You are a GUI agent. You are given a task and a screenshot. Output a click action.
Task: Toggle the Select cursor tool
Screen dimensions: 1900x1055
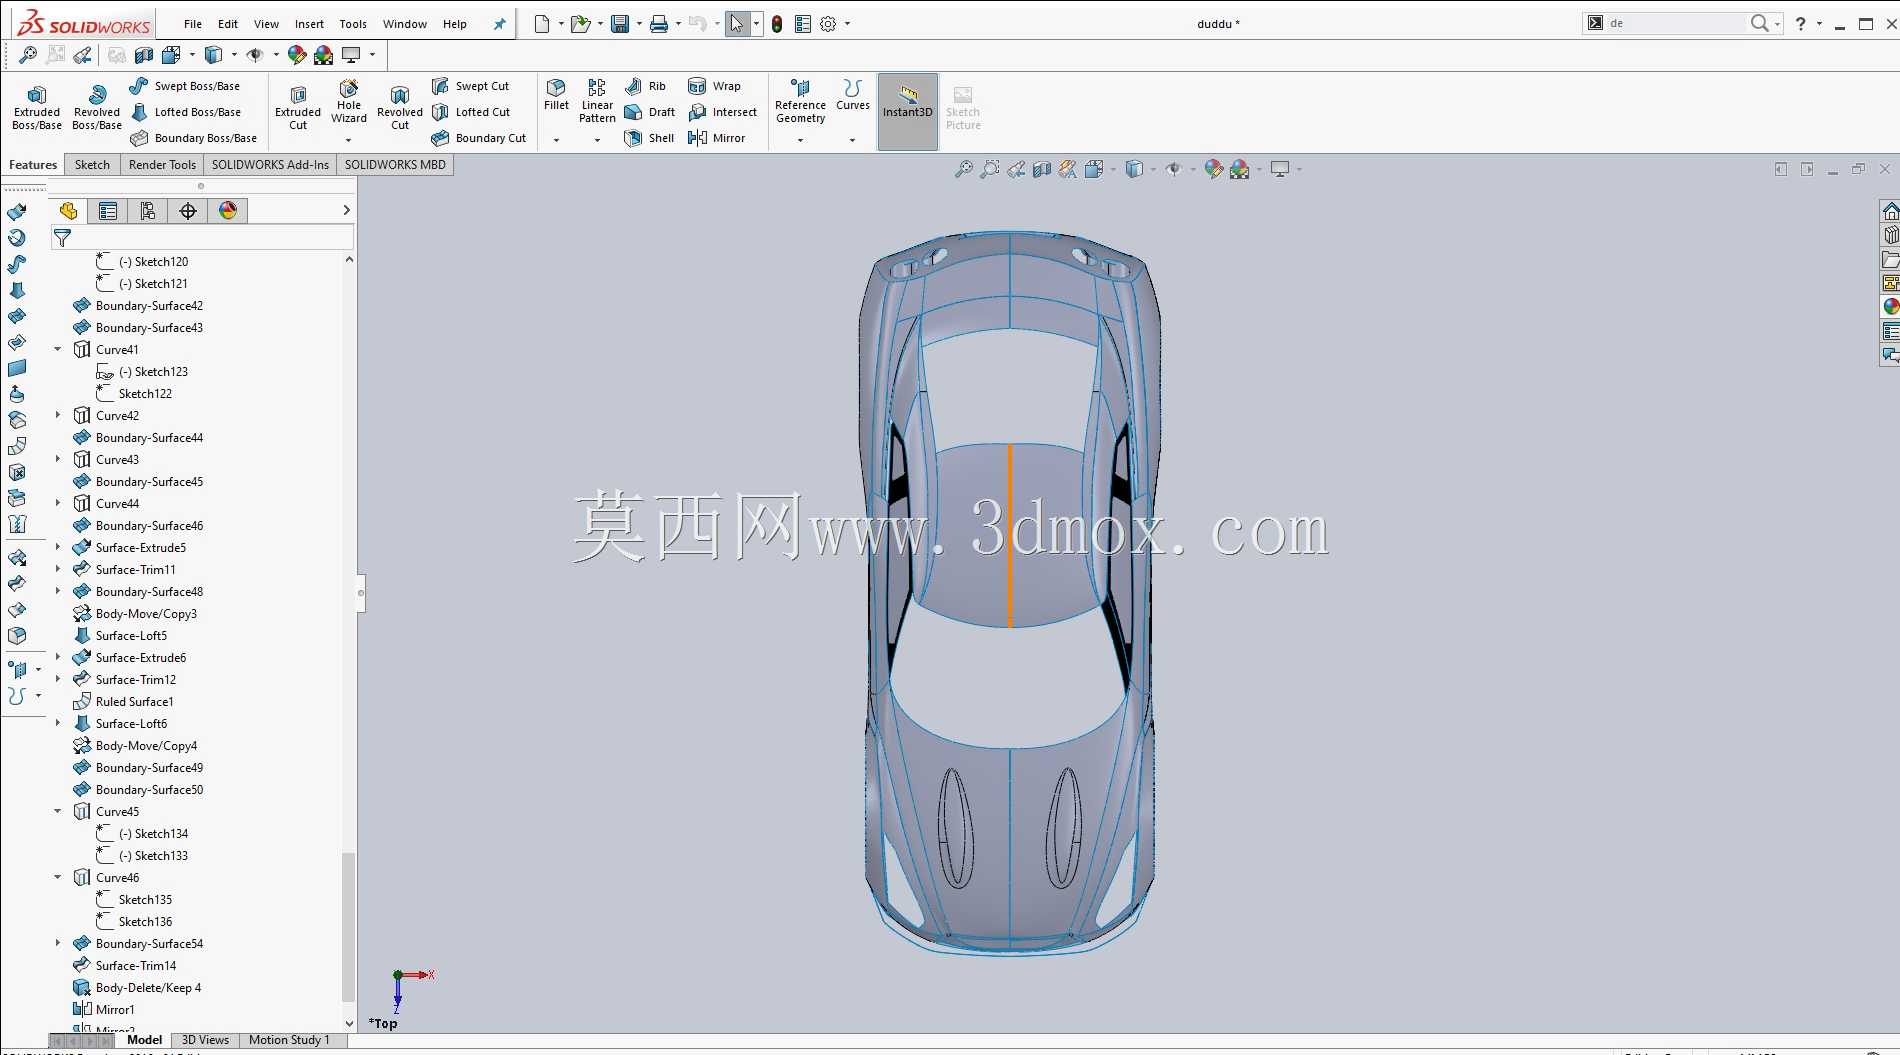coord(737,24)
